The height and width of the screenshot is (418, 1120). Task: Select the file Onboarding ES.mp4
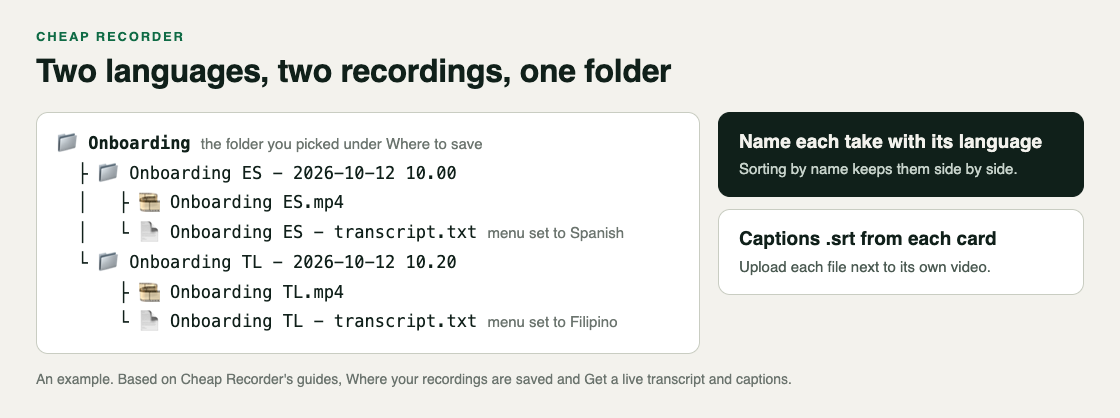click(x=256, y=203)
